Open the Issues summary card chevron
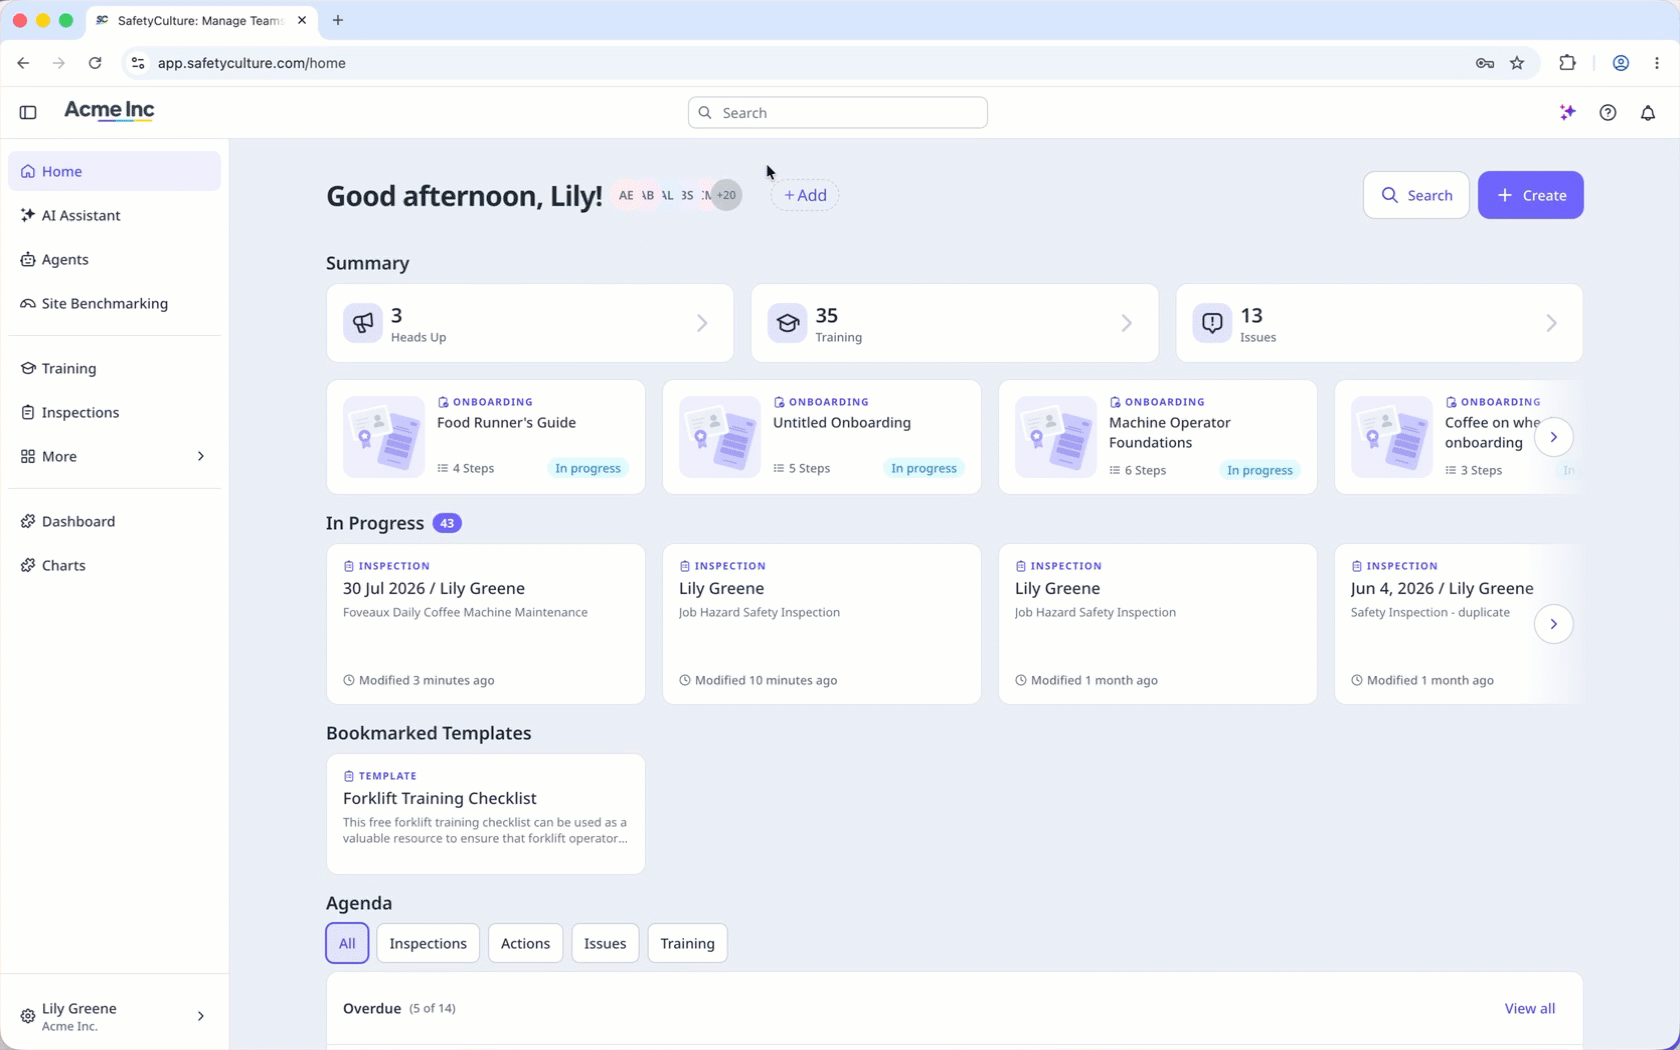This screenshot has width=1680, height=1050. 1552,323
